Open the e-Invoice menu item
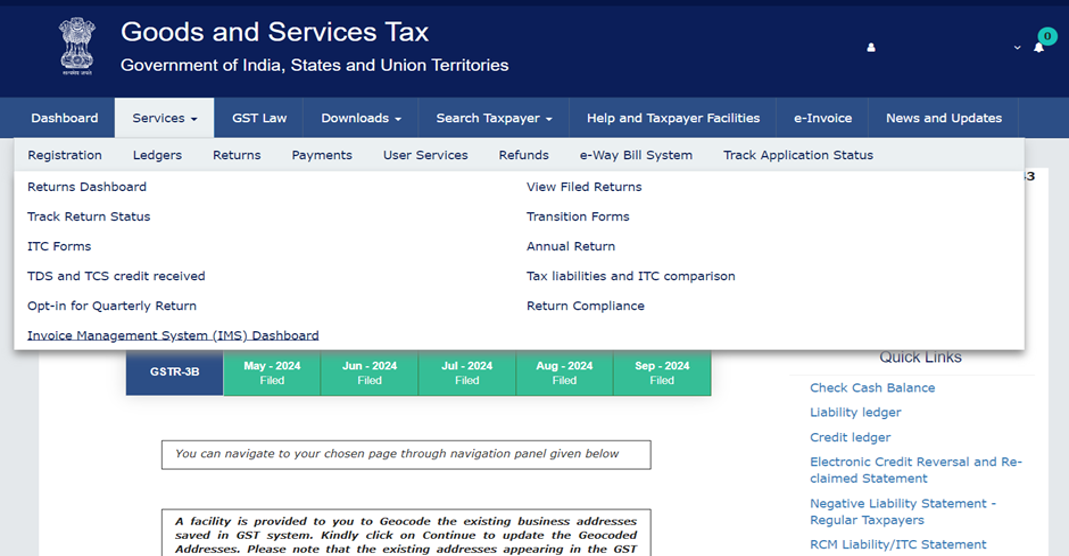 822,118
